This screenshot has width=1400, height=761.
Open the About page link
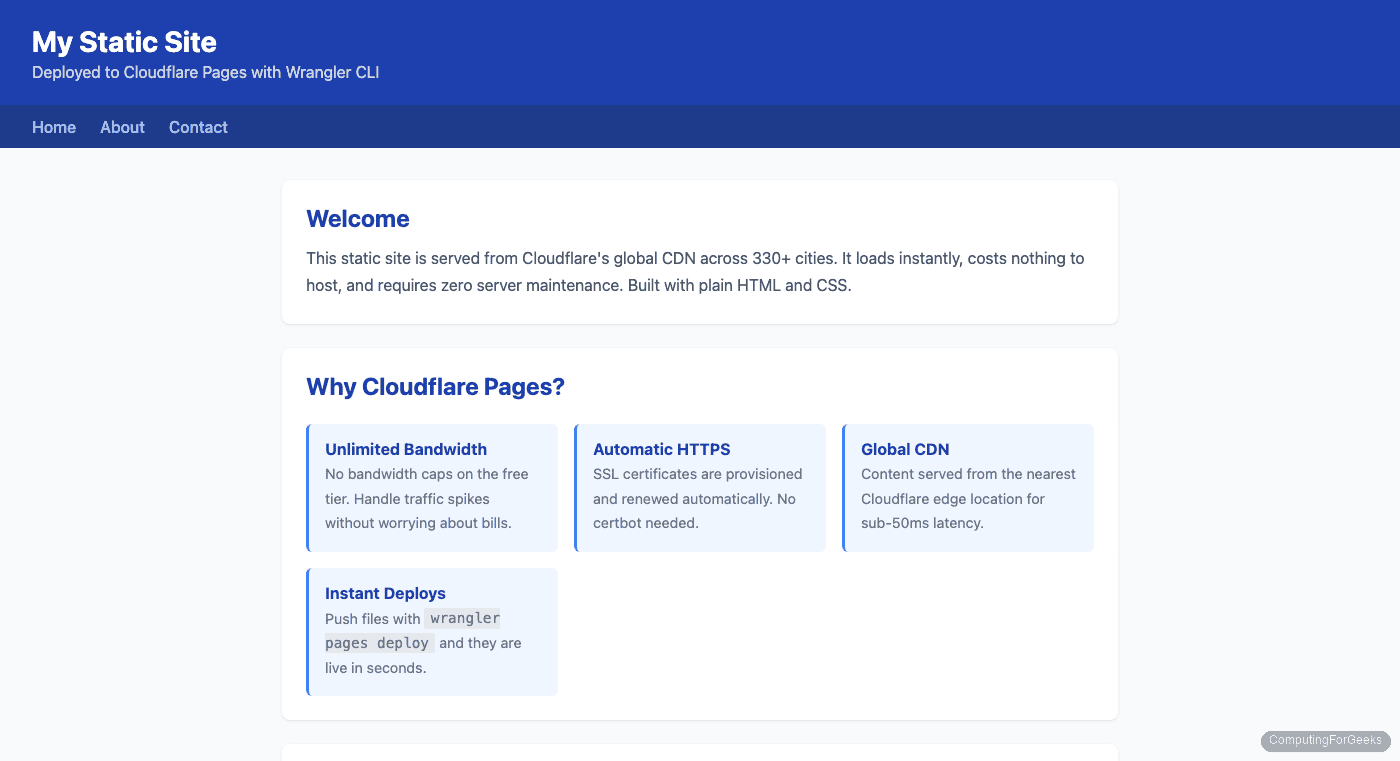(x=122, y=127)
